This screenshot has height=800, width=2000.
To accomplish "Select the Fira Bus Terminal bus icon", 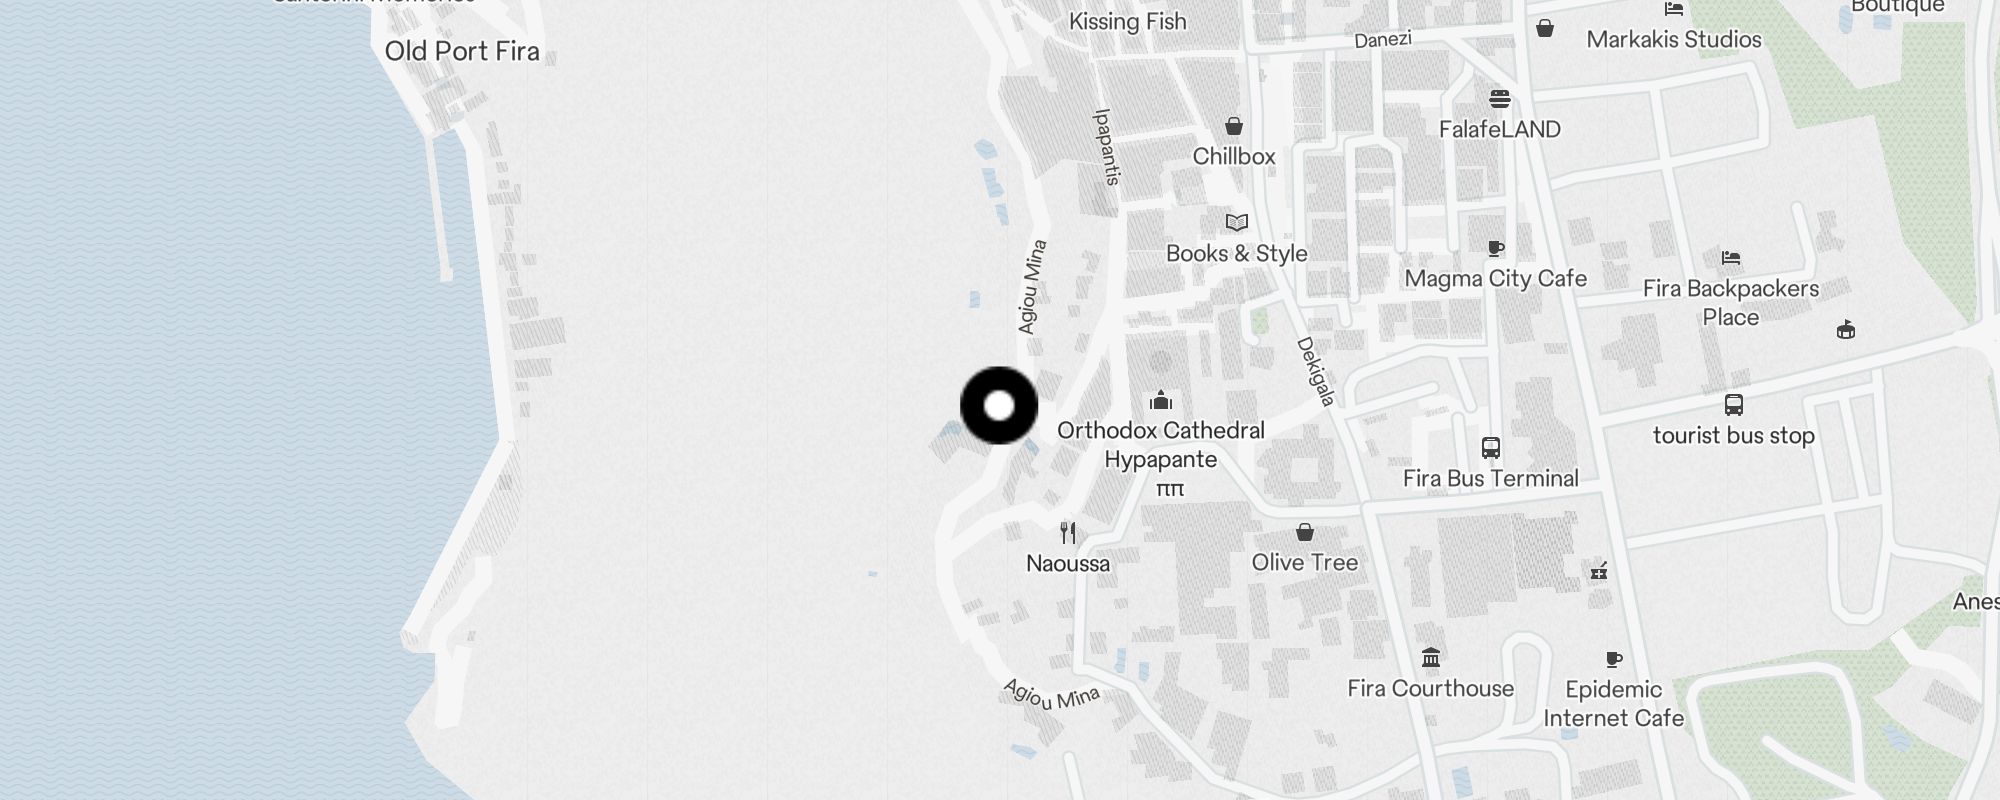I will 1491,447.
